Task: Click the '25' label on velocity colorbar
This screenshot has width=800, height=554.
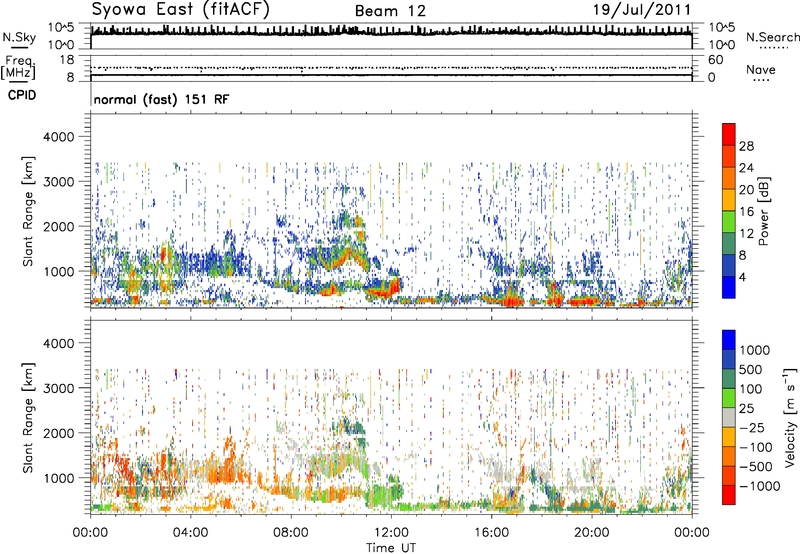Action: click(x=746, y=409)
